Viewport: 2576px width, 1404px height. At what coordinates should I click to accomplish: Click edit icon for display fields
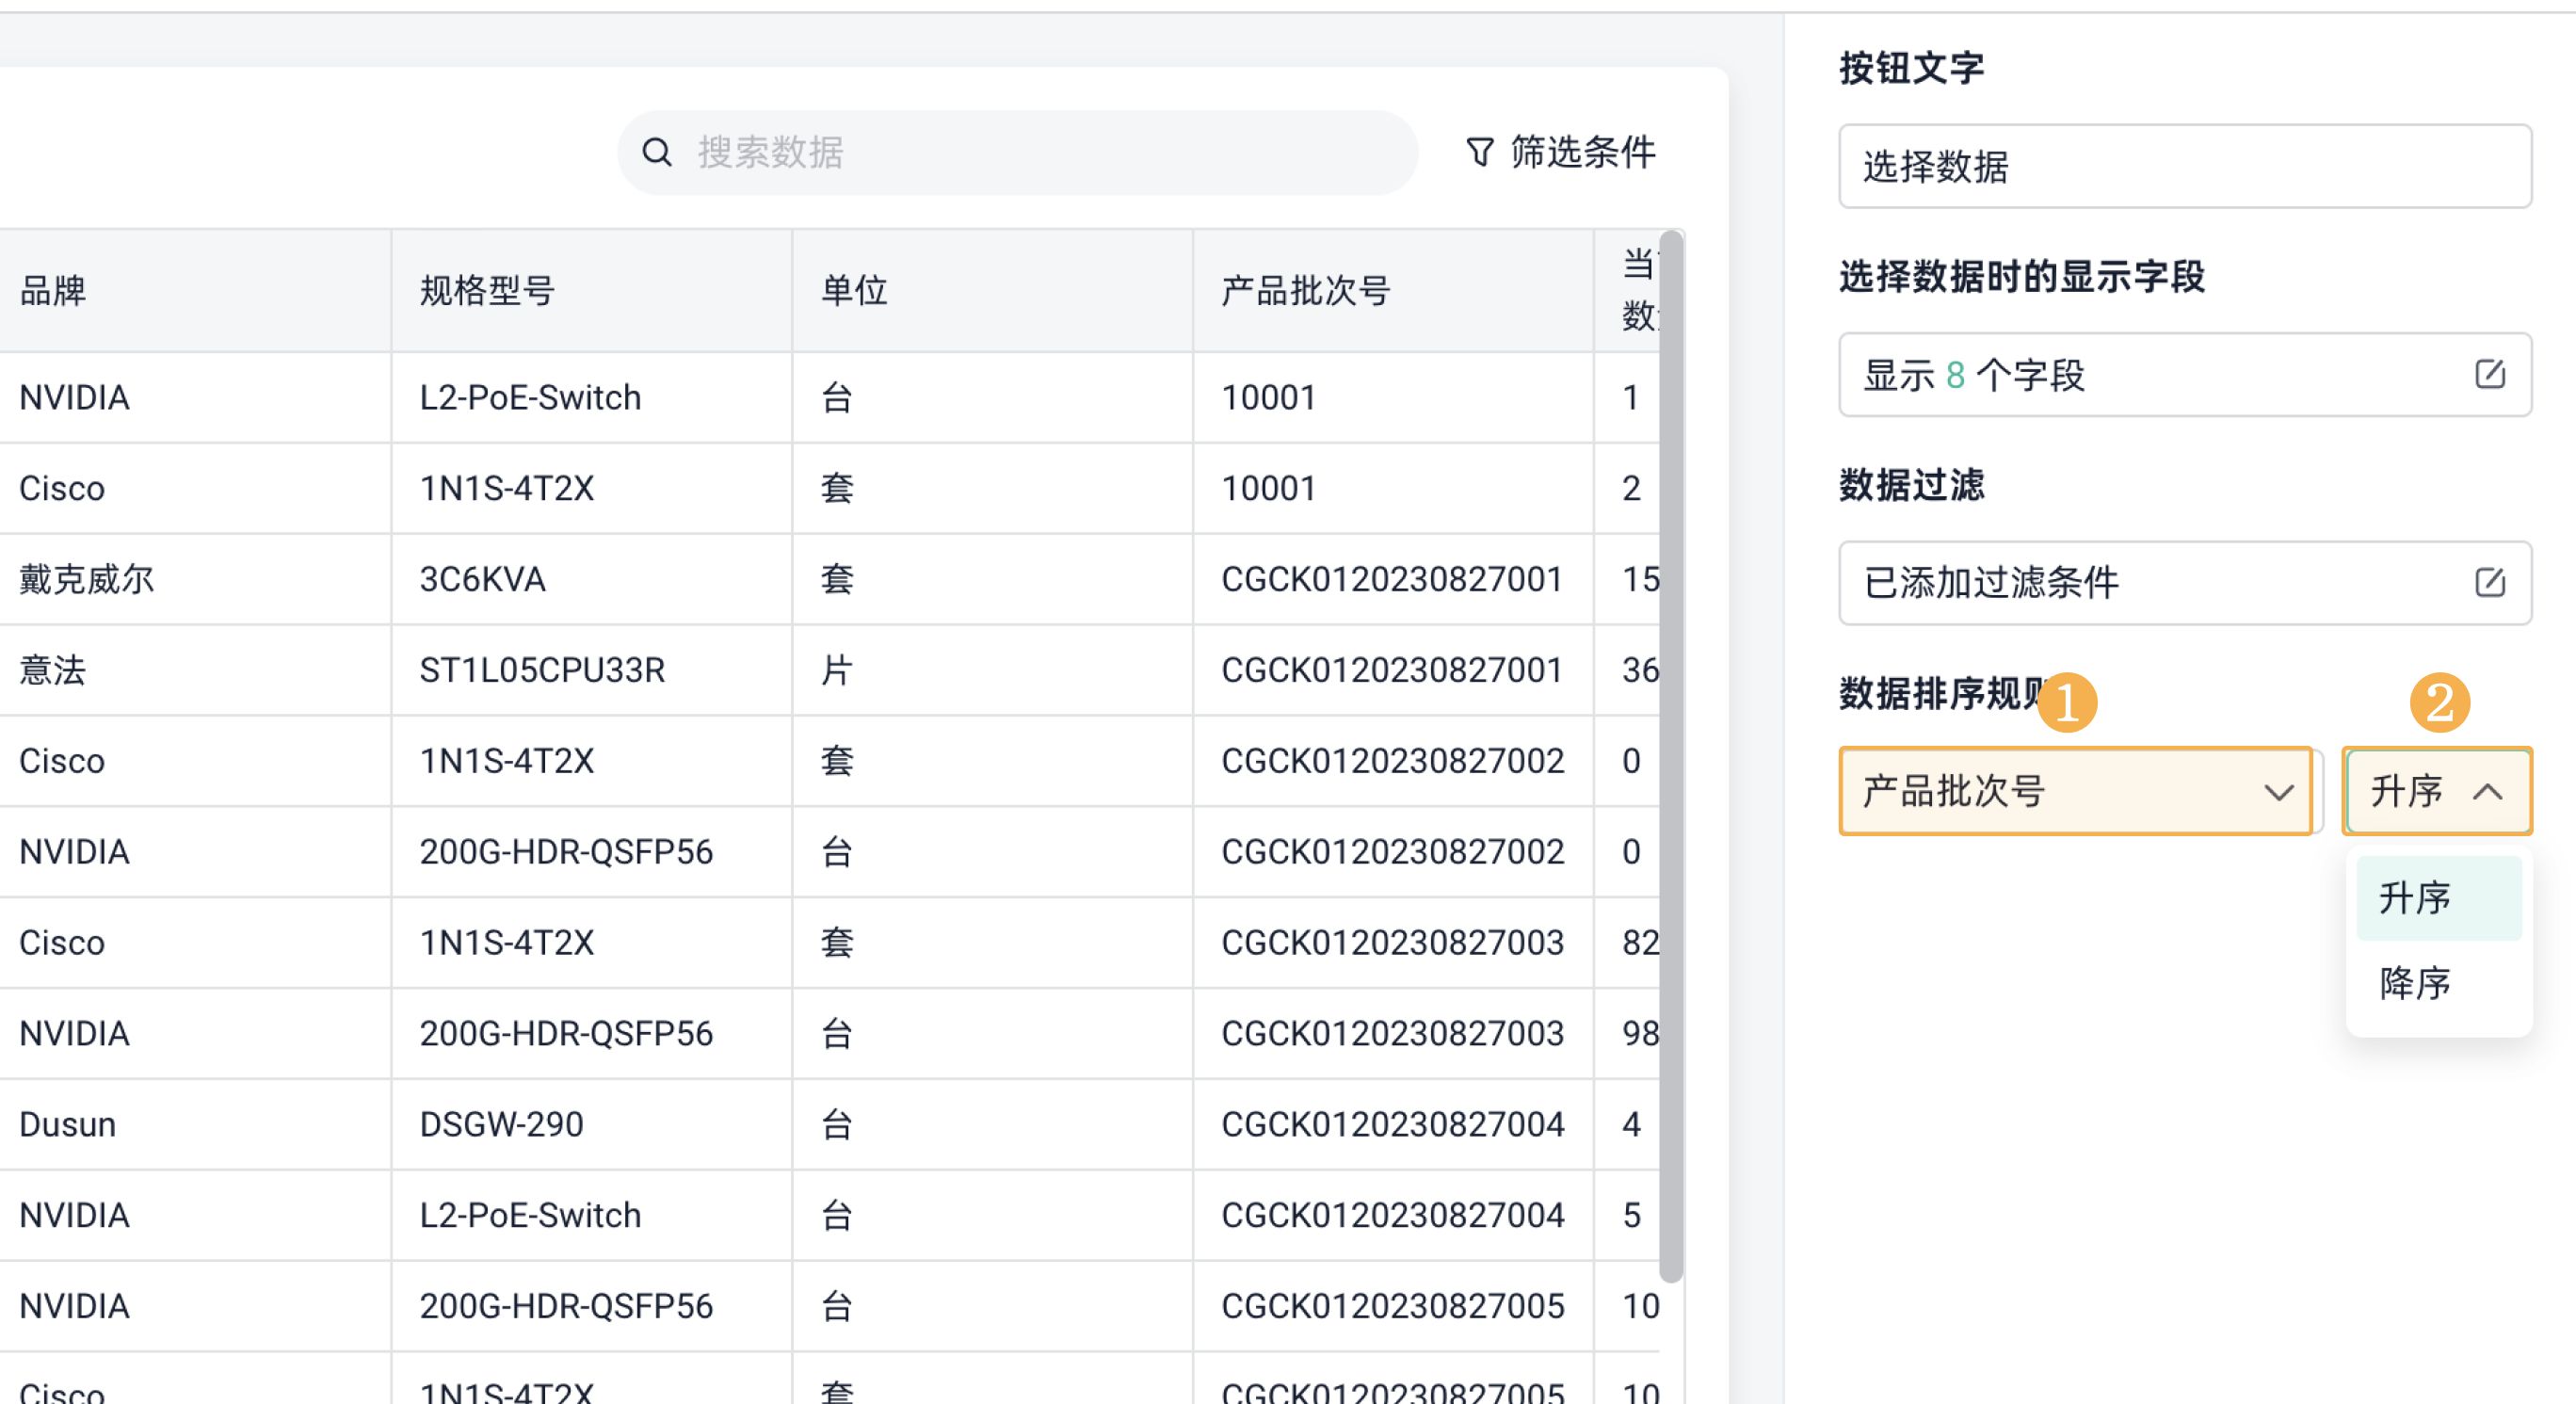2489,374
